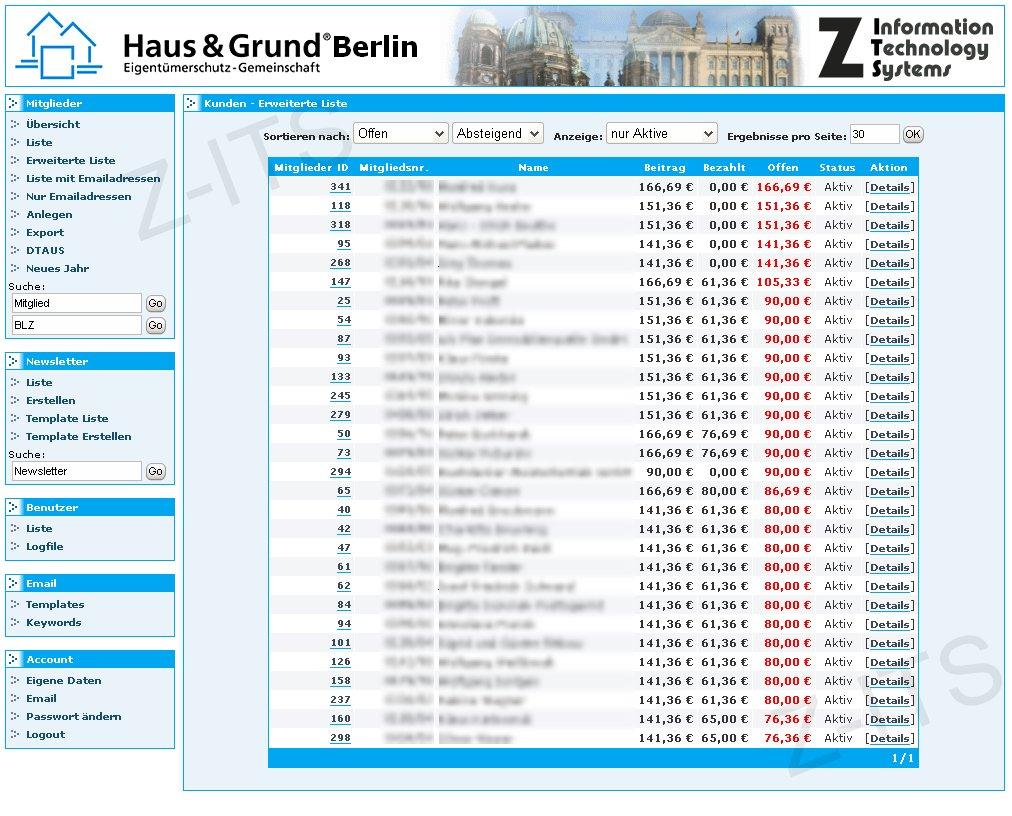This screenshot has height=816, width=1012.
Task: Open Übersicht in the Mitglieder menu
Action: [53, 125]
